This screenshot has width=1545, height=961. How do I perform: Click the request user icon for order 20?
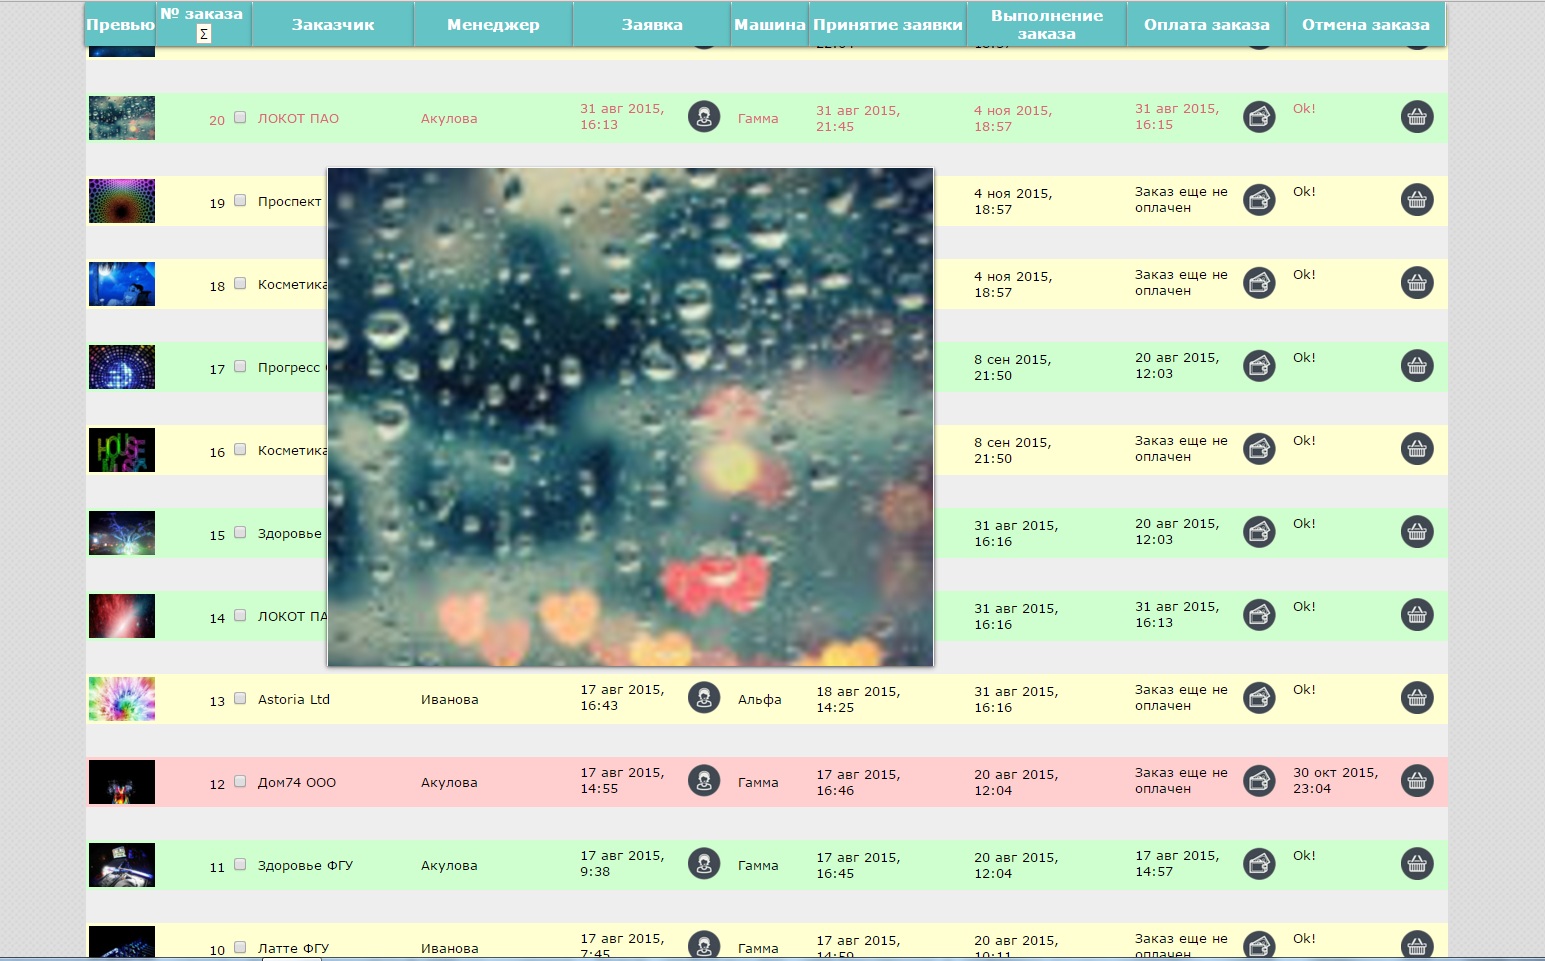(x=704, y=117)
